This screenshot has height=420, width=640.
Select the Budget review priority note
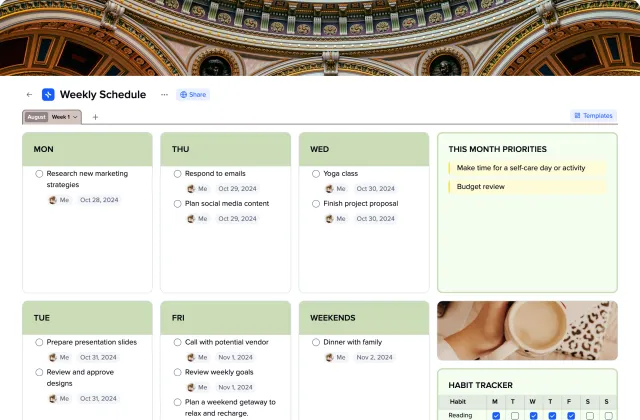527,187
